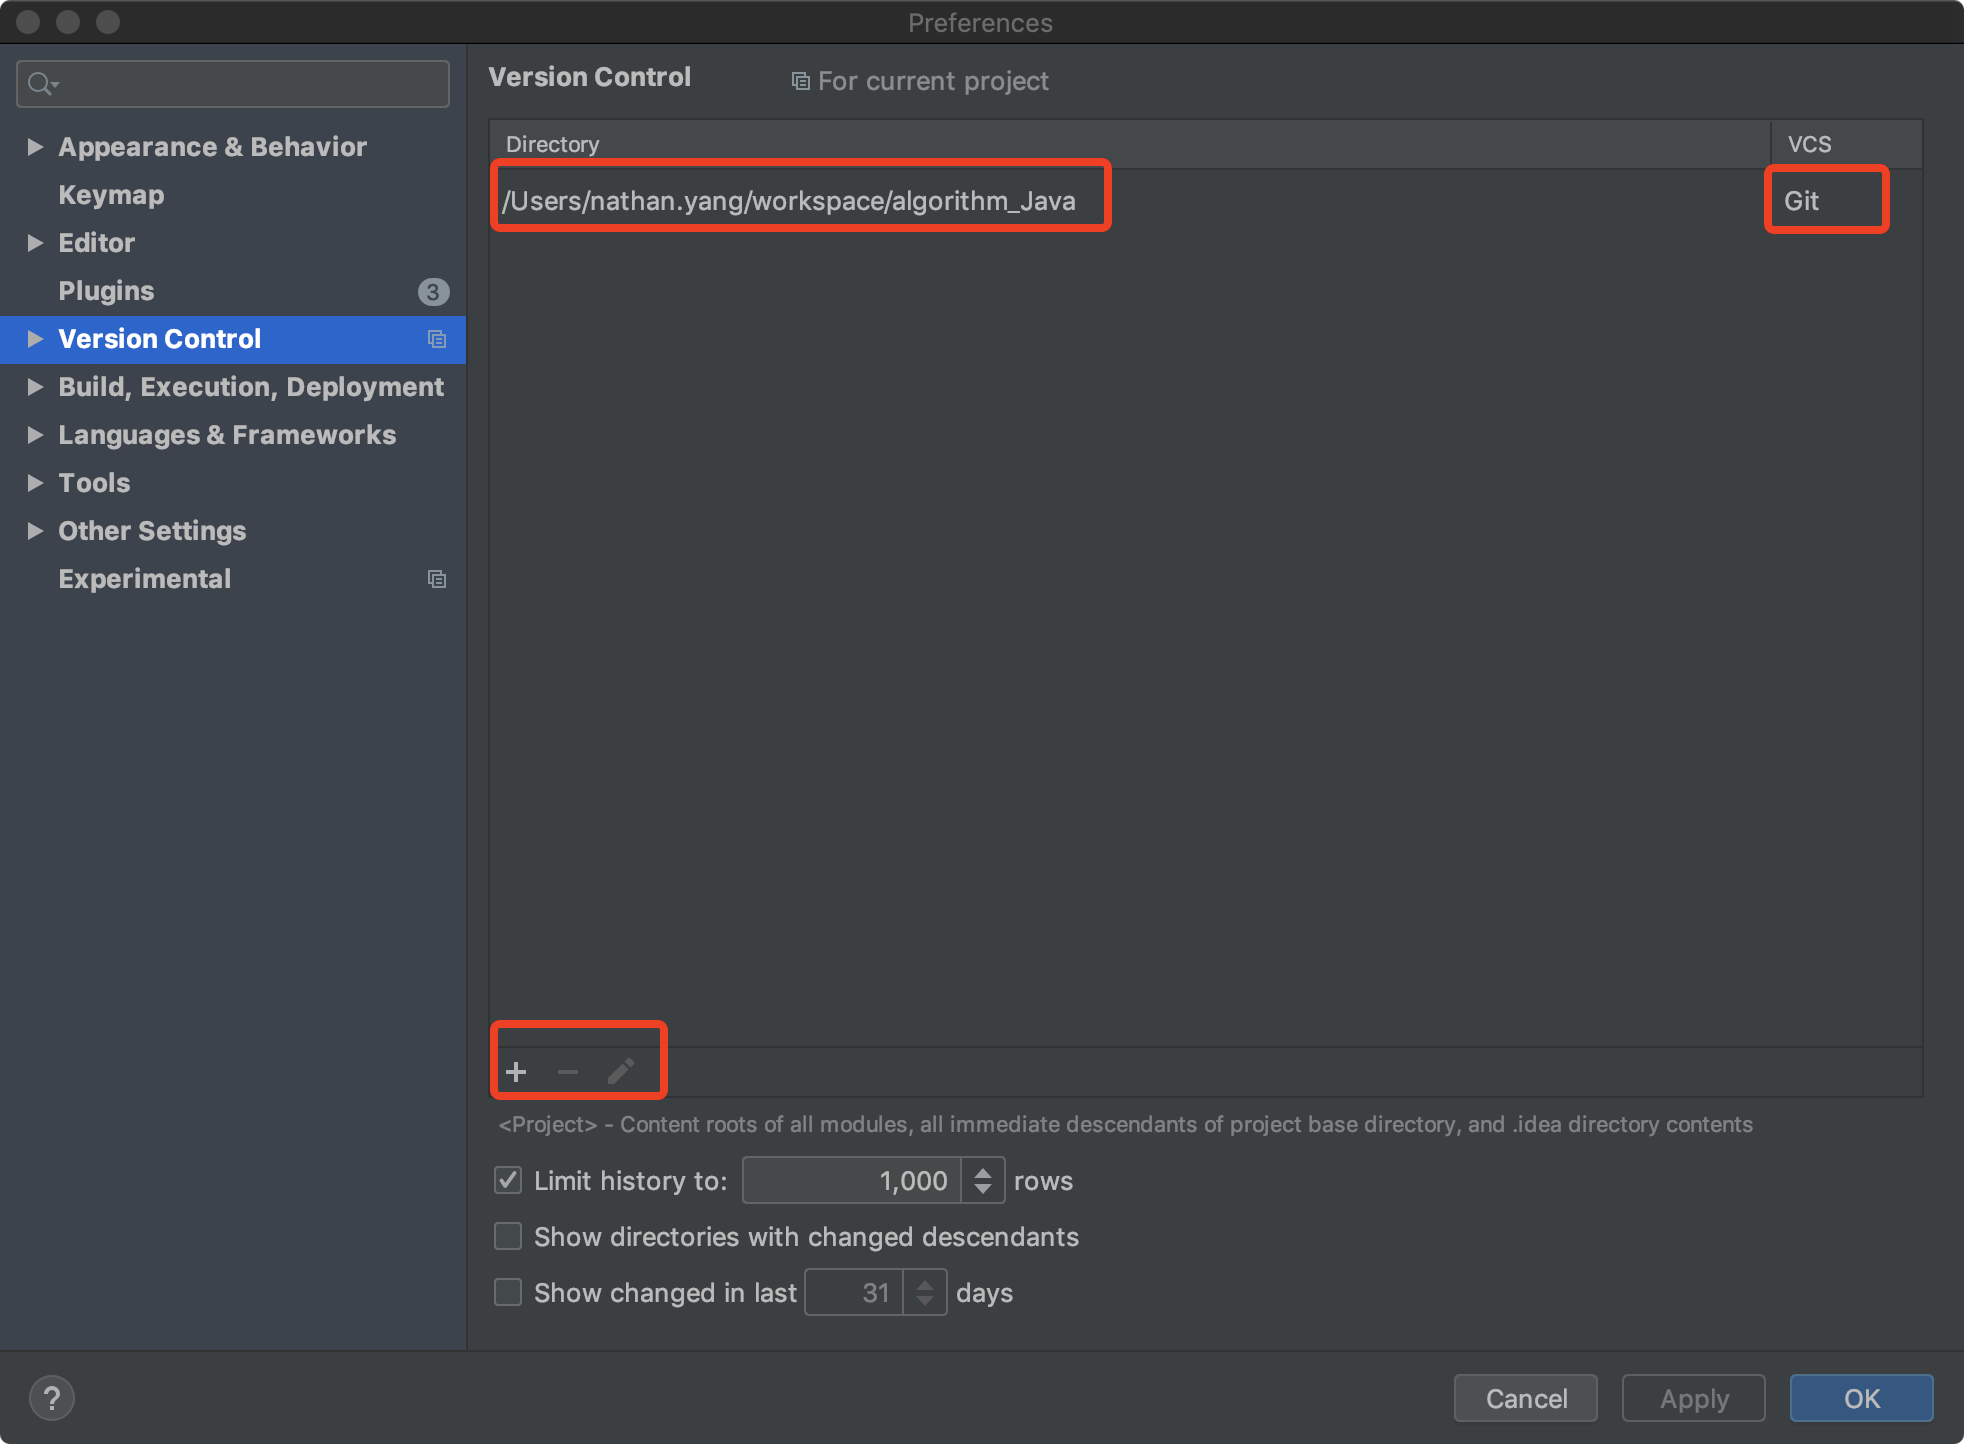This screenshot has height=1444, width=1964.
Task: Expand the Editor settings tree node
Action: (35, 243)
